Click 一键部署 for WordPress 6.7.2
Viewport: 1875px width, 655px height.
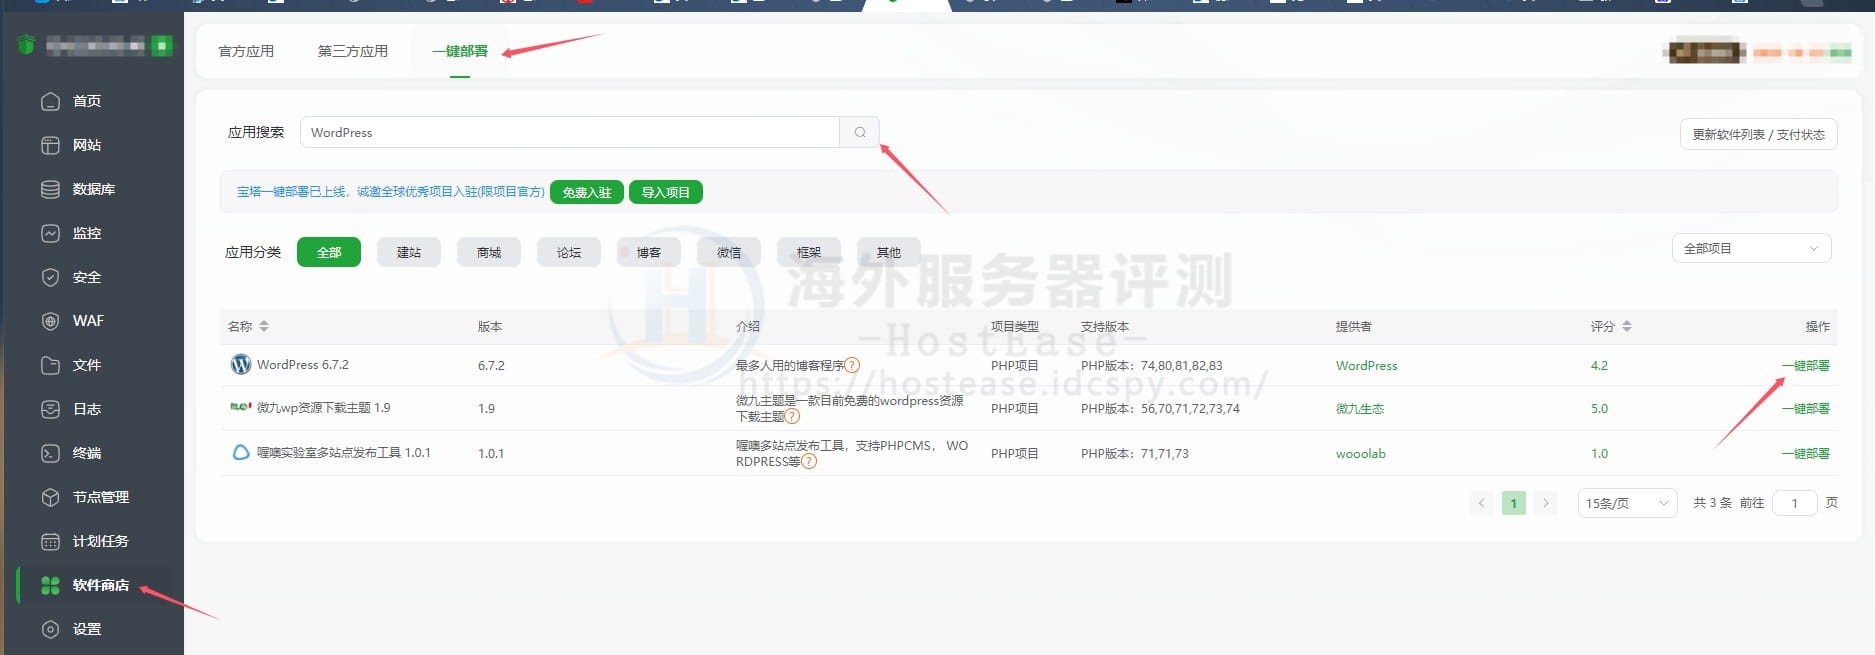[1805, 366]
